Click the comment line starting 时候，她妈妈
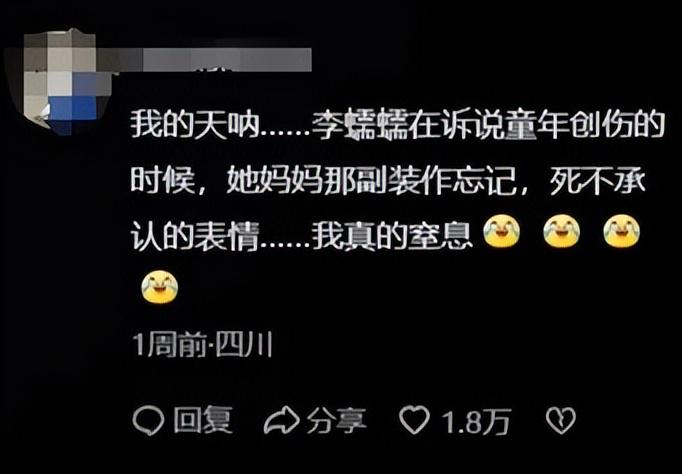 click(x=388, y=180)
